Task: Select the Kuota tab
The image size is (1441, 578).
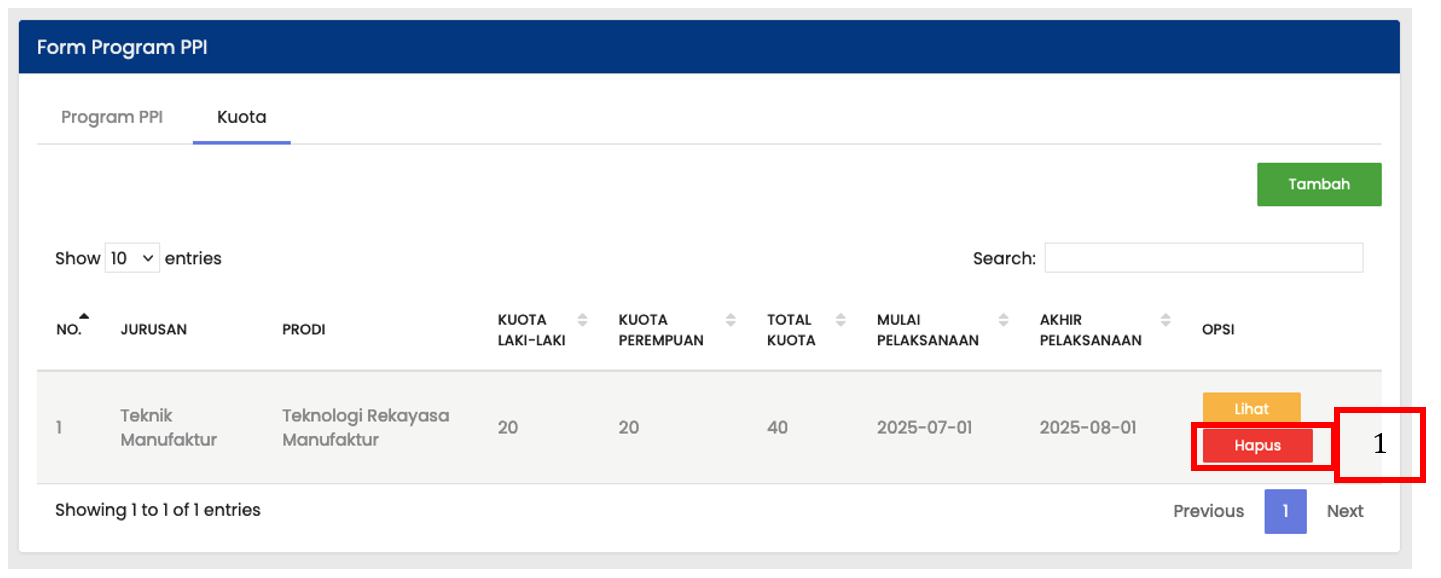Action: (242, 117)
